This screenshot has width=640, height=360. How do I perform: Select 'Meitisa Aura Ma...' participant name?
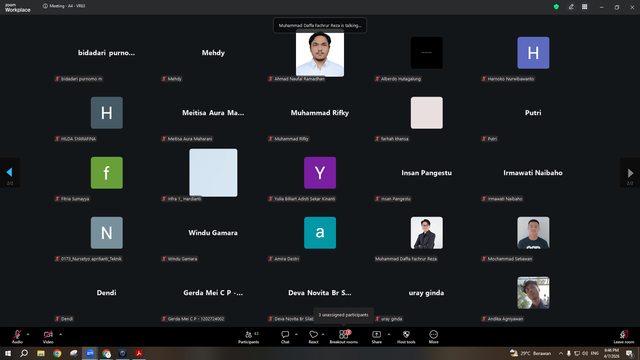pyautogui.click(x=213, y=113)
